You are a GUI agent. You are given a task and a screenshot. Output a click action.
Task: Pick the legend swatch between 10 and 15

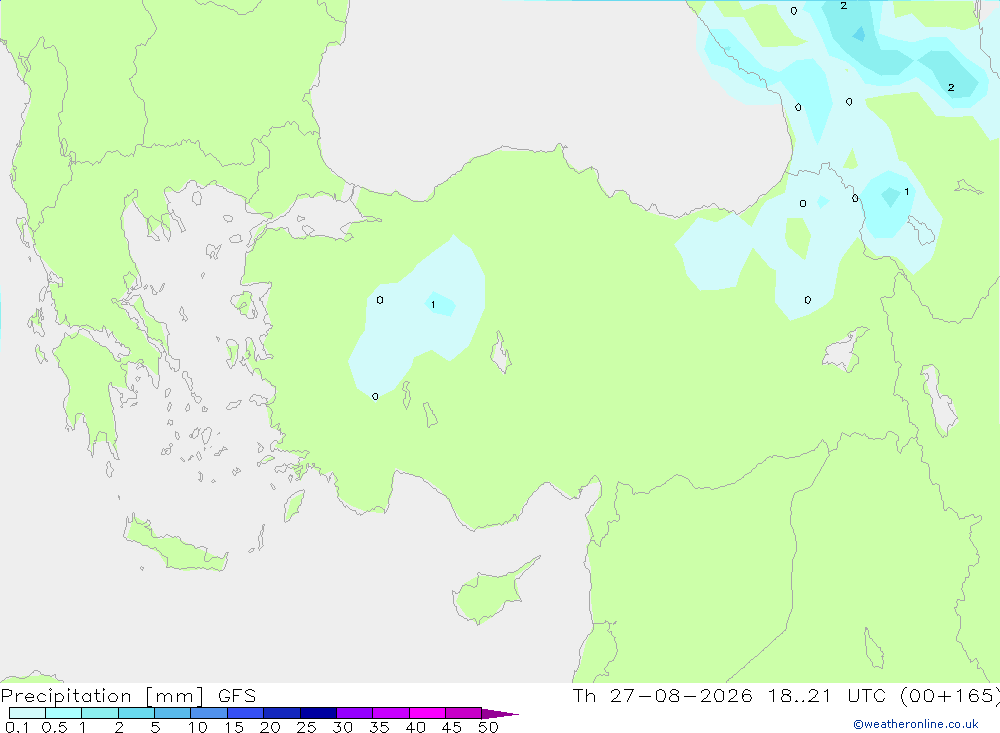[x=209, y=713]
